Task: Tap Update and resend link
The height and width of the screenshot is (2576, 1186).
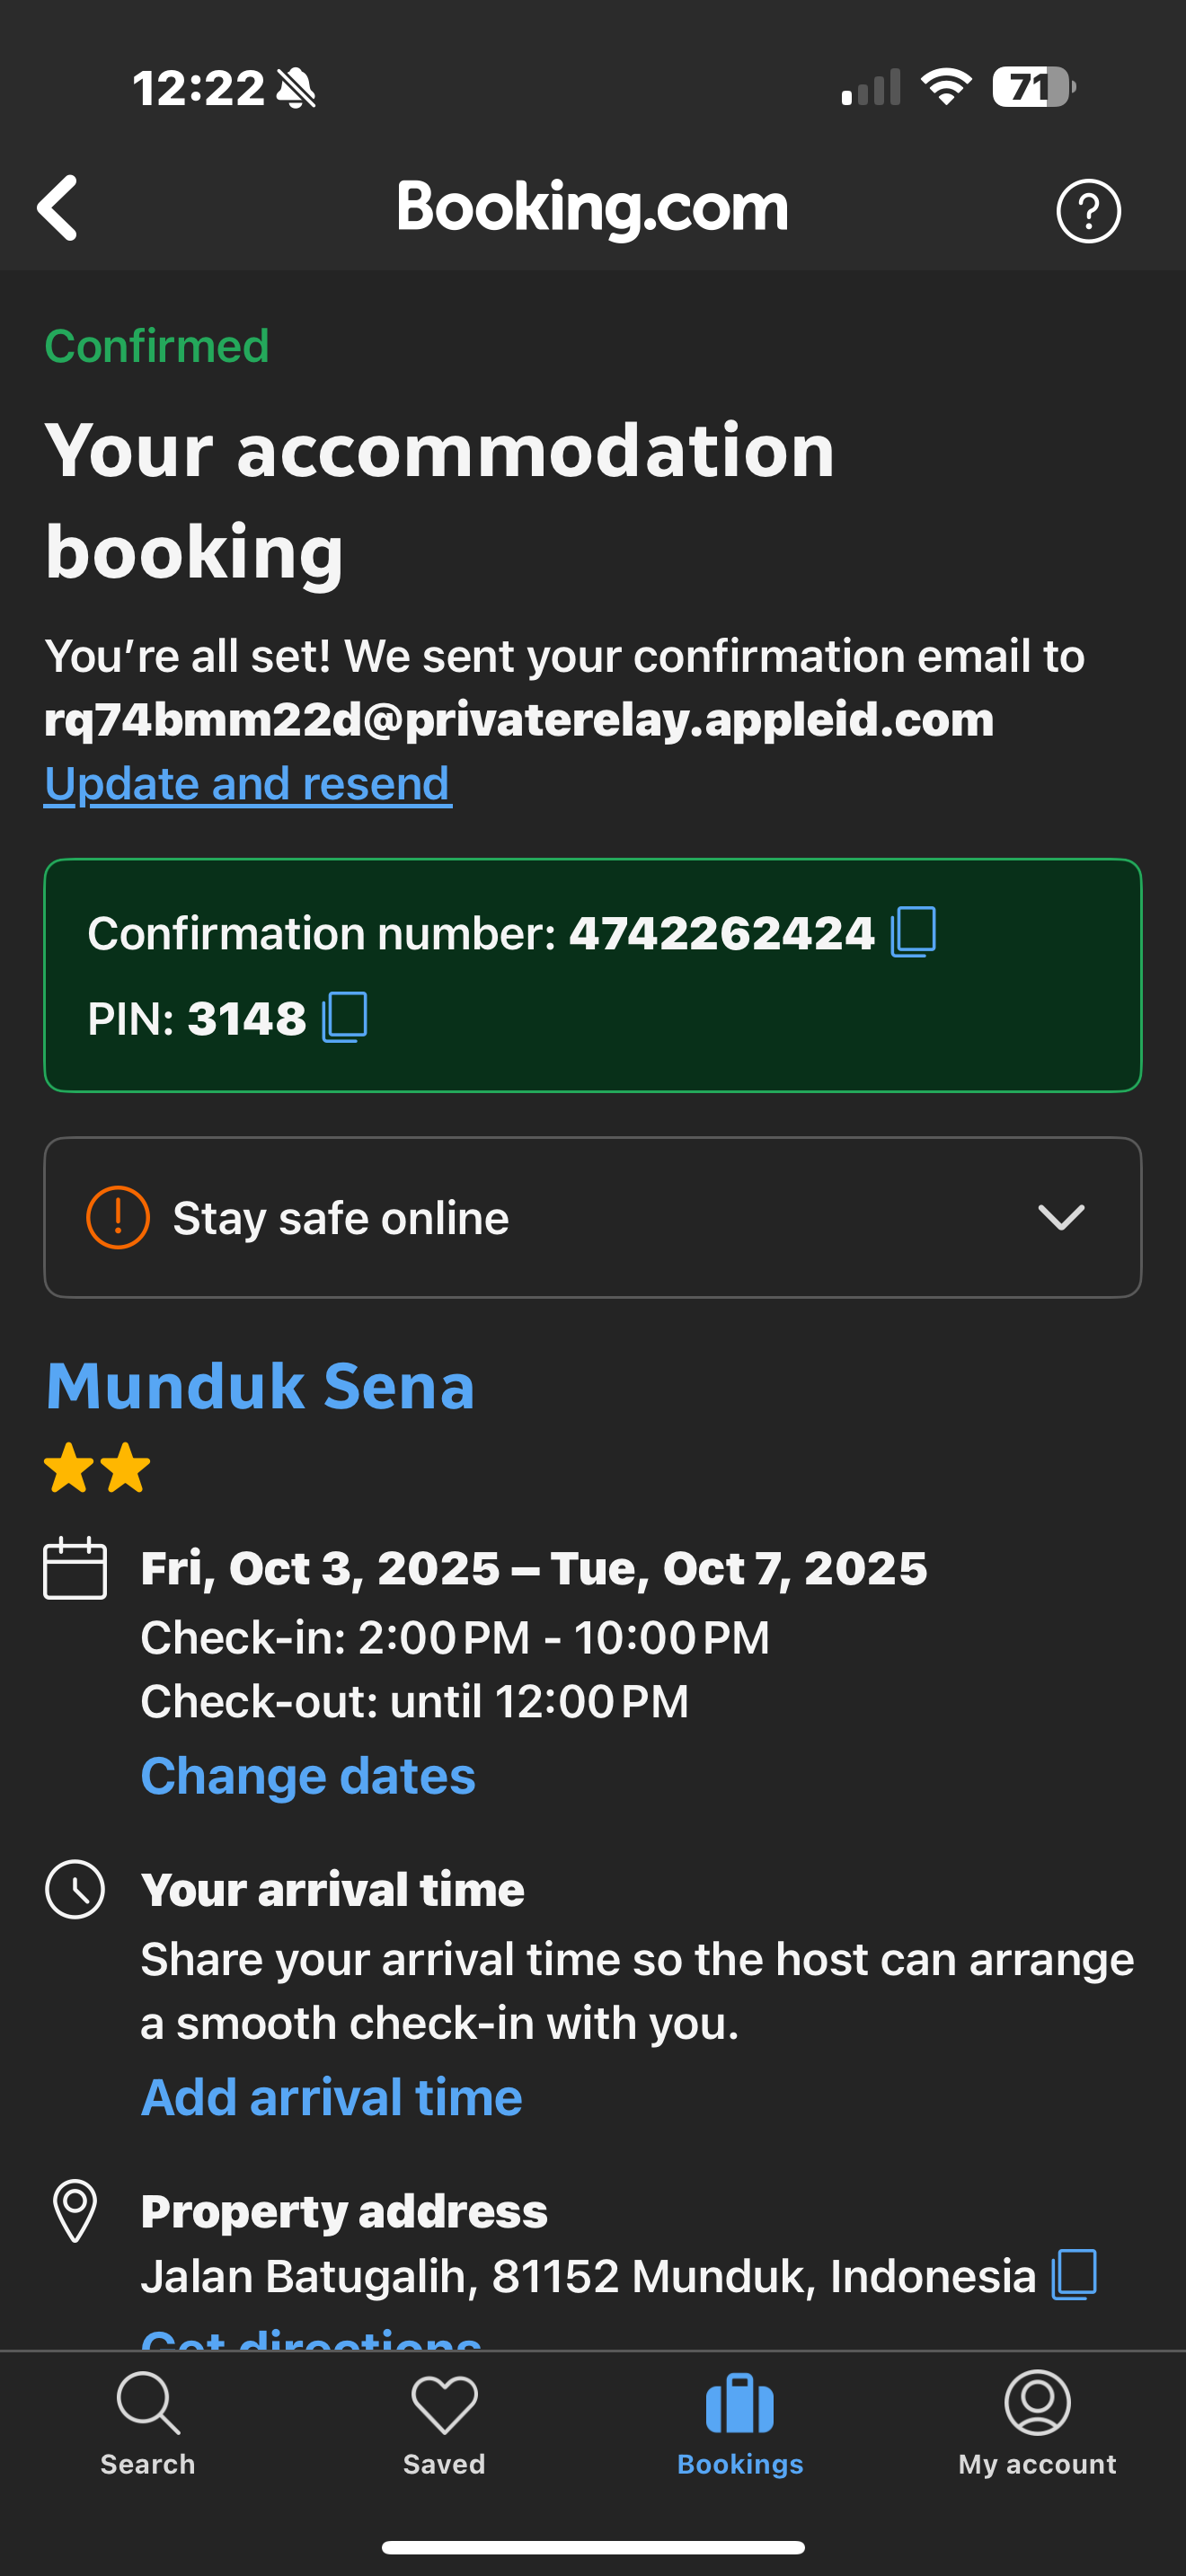Action: (248, 783)
